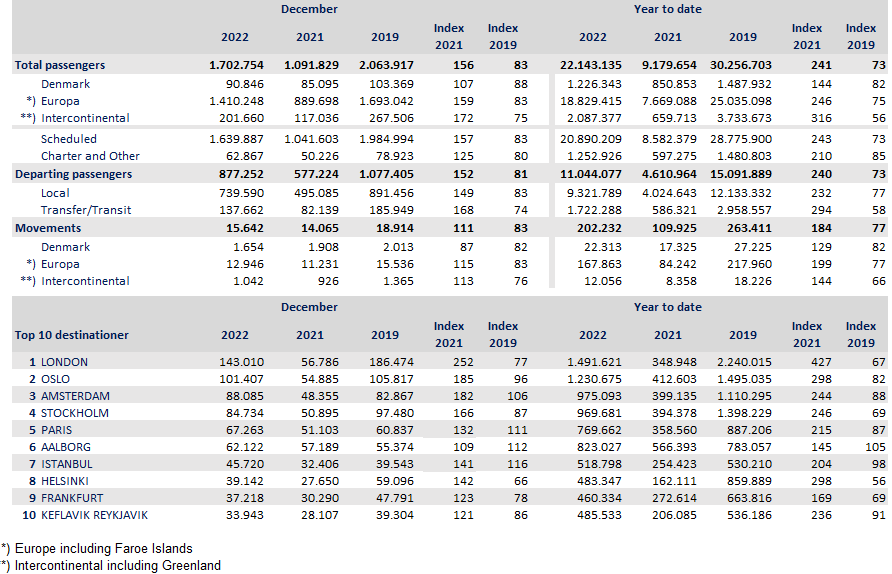This screenshot has width=892, height=574.
Task: Click the Movements row heading
Action: coord(48,228)
